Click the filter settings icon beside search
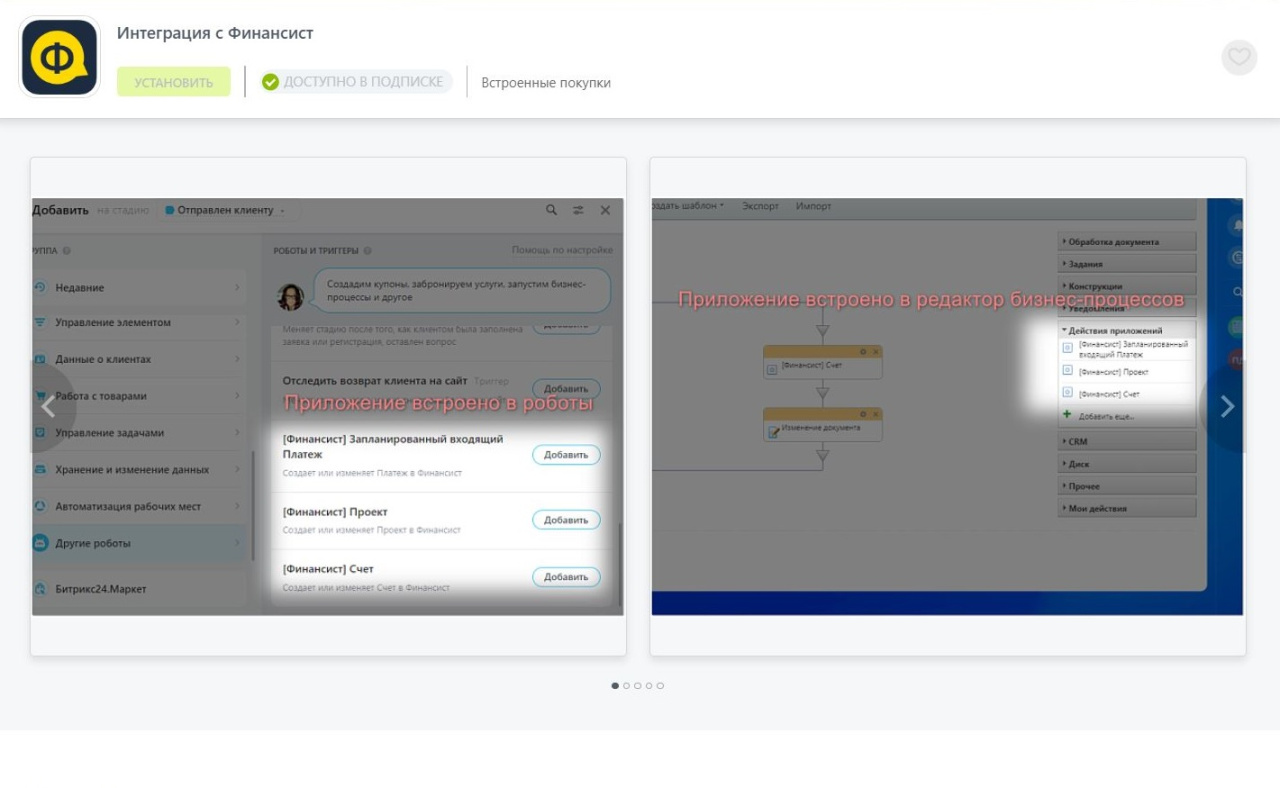The width and height of the screenshot is (1280, 788). pyautogui.click(x=578, y=210)
